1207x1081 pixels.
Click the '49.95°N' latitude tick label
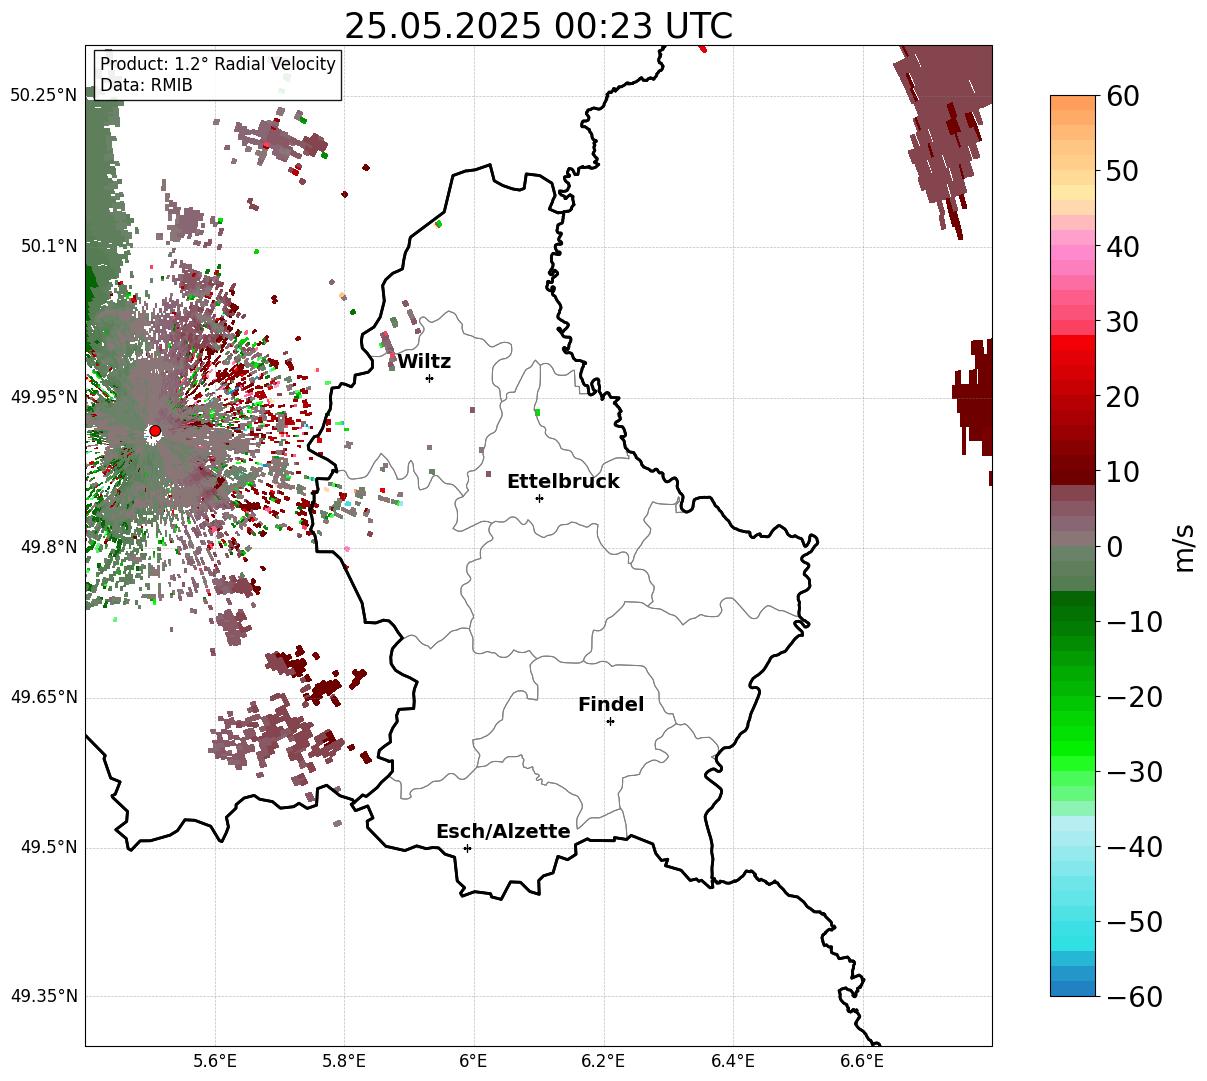pyautogui.click(x=44, y=397)
